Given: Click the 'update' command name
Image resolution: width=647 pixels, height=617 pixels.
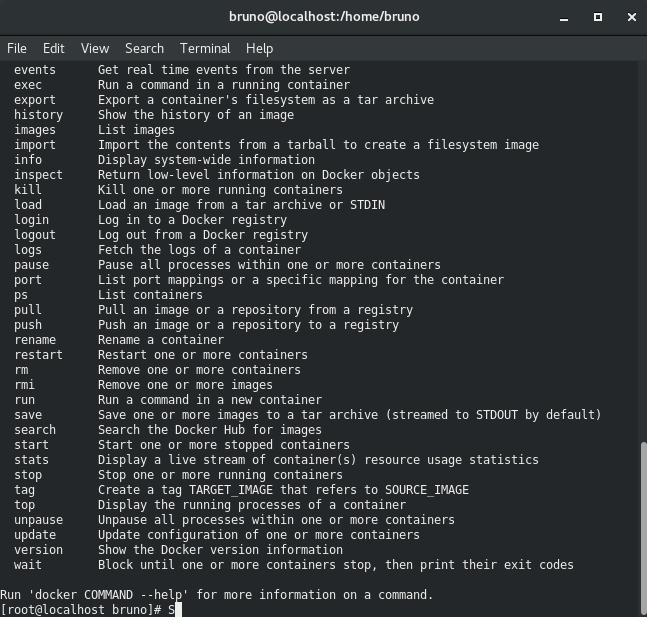Looking at the screenshot, I should [35, 534].
